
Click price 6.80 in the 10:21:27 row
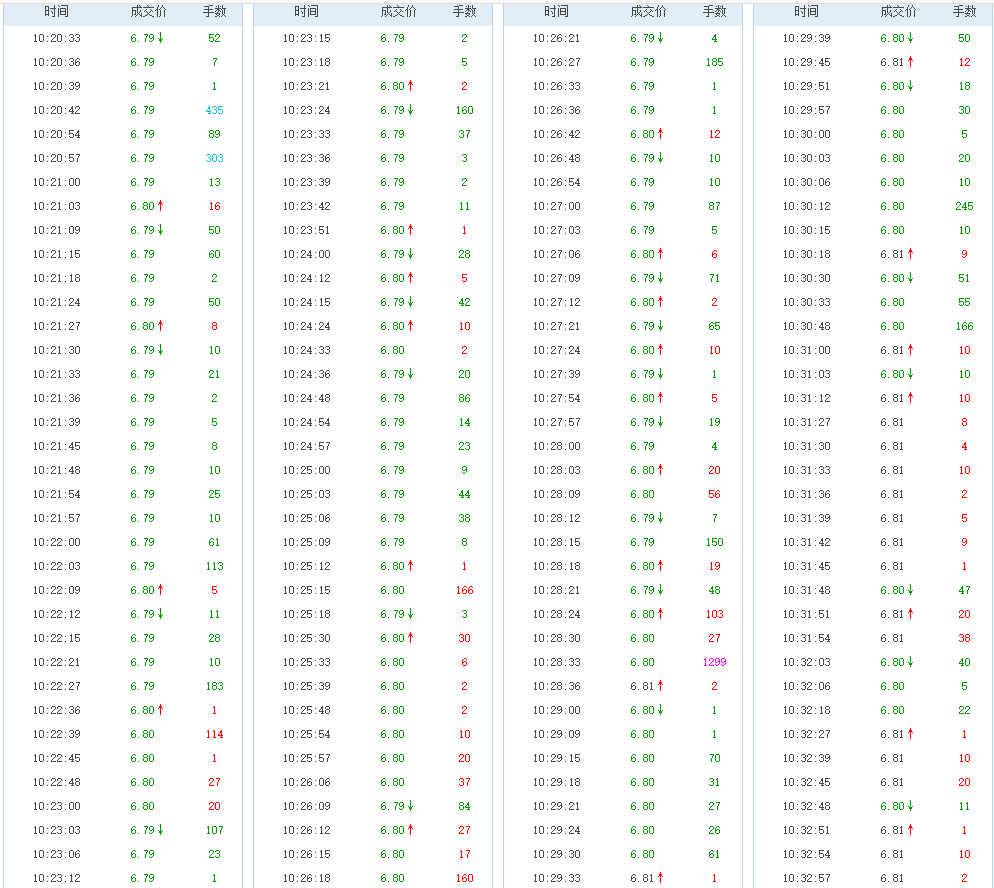coord(143,326)
